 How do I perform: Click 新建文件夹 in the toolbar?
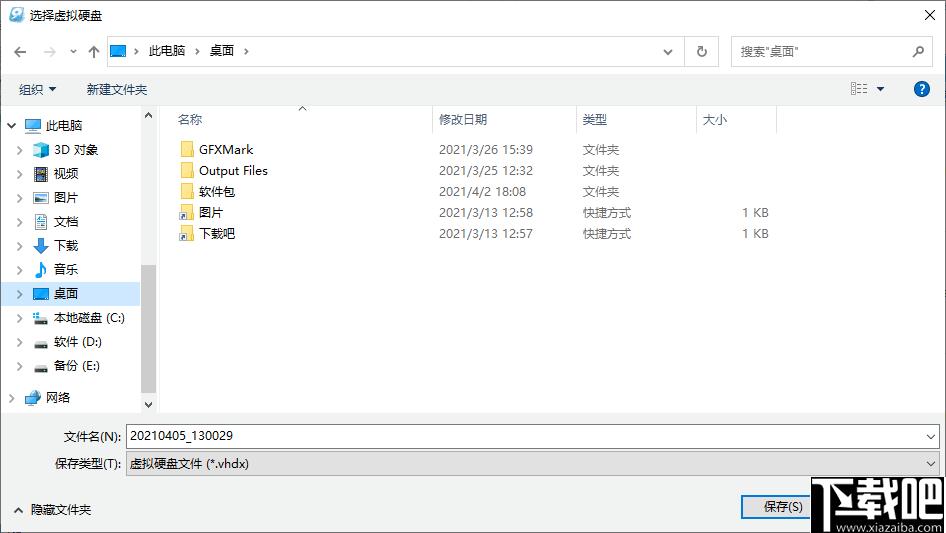pos(117,89)
